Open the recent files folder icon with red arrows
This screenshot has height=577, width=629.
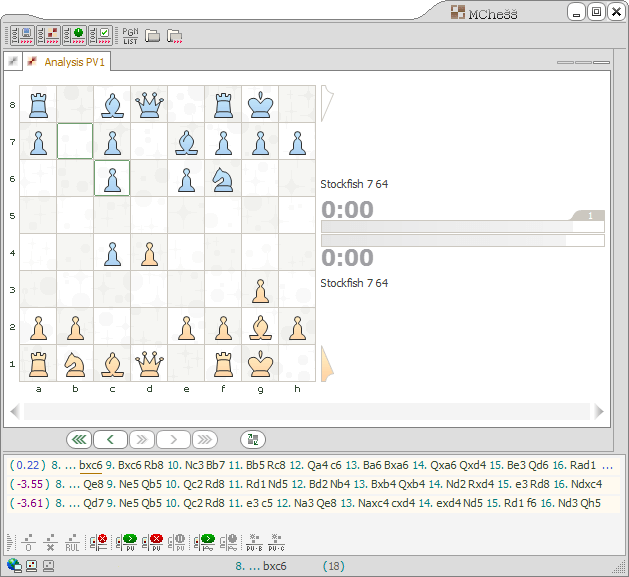(174, 37)
